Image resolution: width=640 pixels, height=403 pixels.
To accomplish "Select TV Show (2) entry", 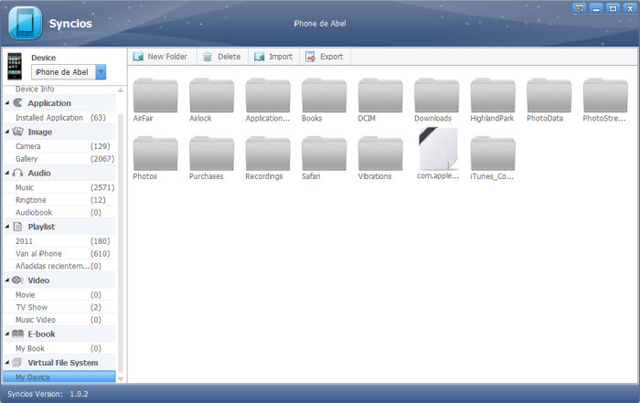I will click(x=60, y=307).
